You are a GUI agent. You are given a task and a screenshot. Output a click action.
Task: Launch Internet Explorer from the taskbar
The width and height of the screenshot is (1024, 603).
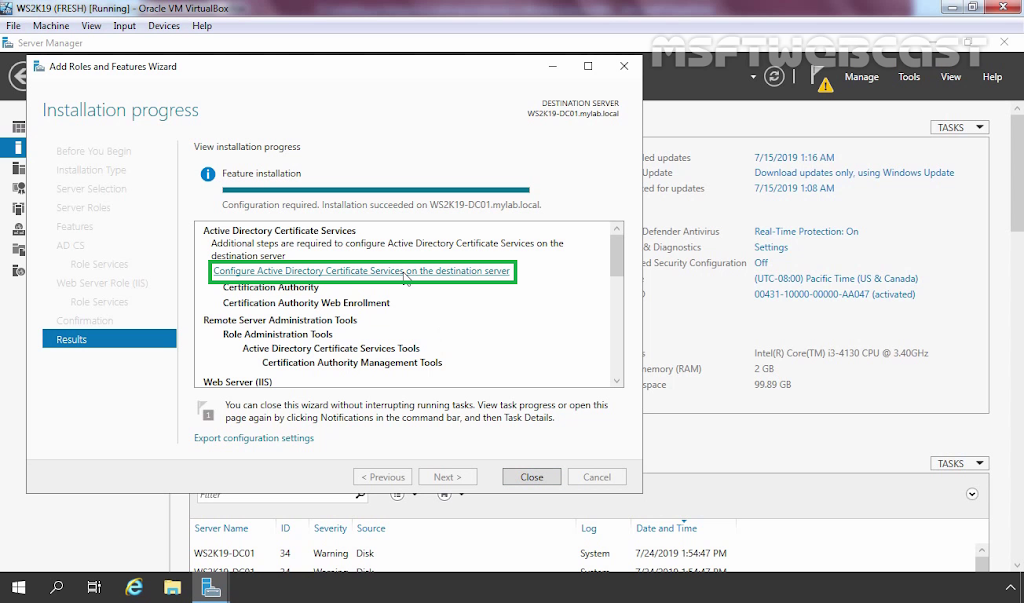coord(134,587)
